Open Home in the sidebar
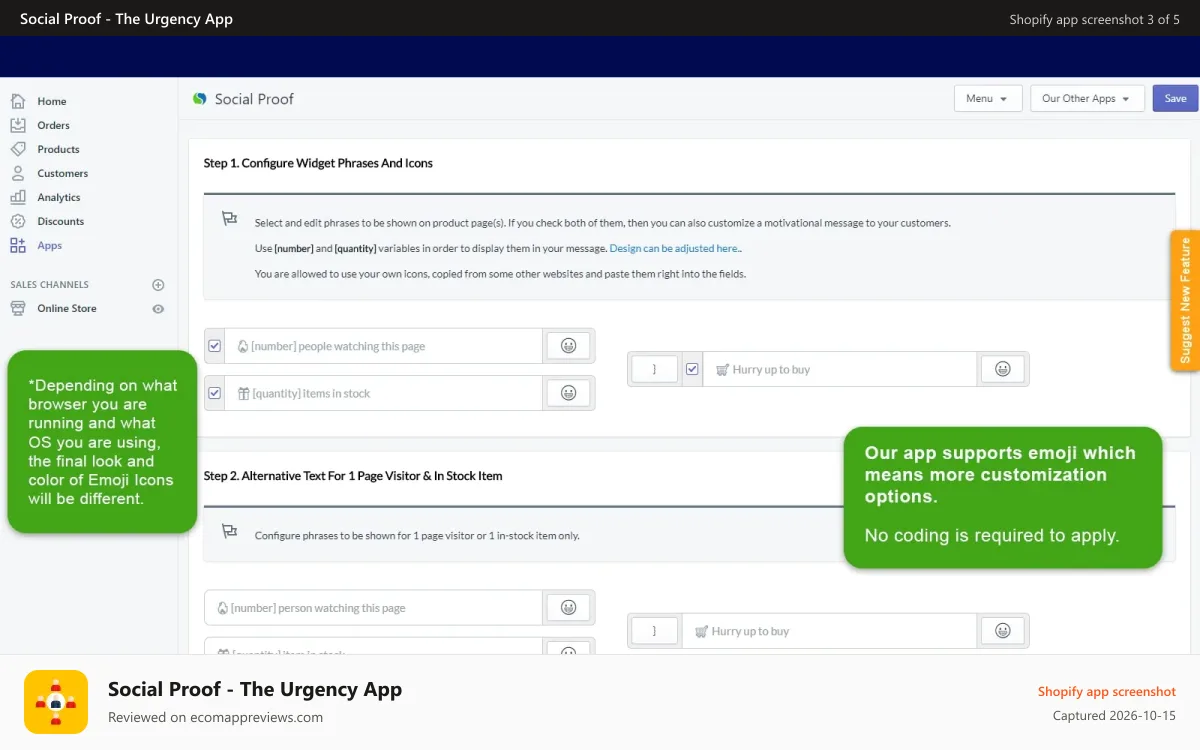Image resolution: width=1200 pixels, height=750 pixels. (51, 101)
